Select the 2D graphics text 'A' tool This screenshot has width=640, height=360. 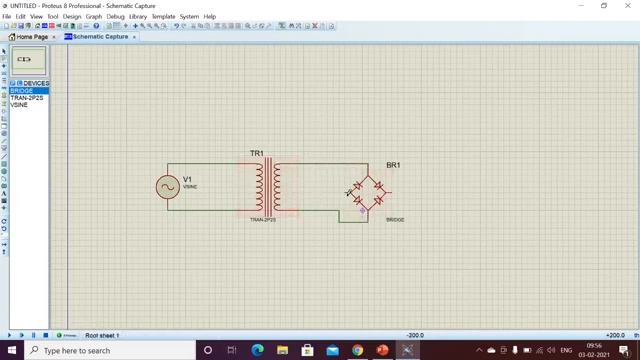click(4, 193)
